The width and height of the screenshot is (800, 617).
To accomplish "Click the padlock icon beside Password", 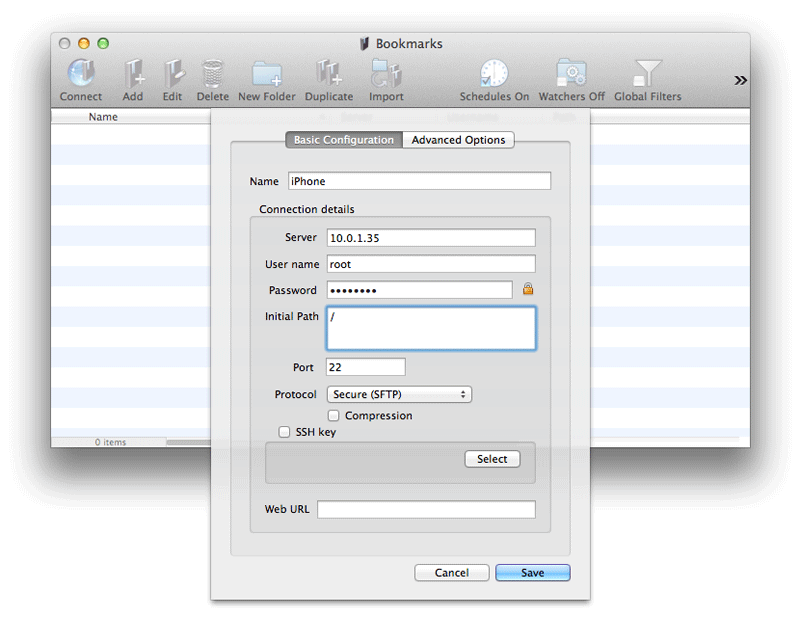I will click(528, 289).
